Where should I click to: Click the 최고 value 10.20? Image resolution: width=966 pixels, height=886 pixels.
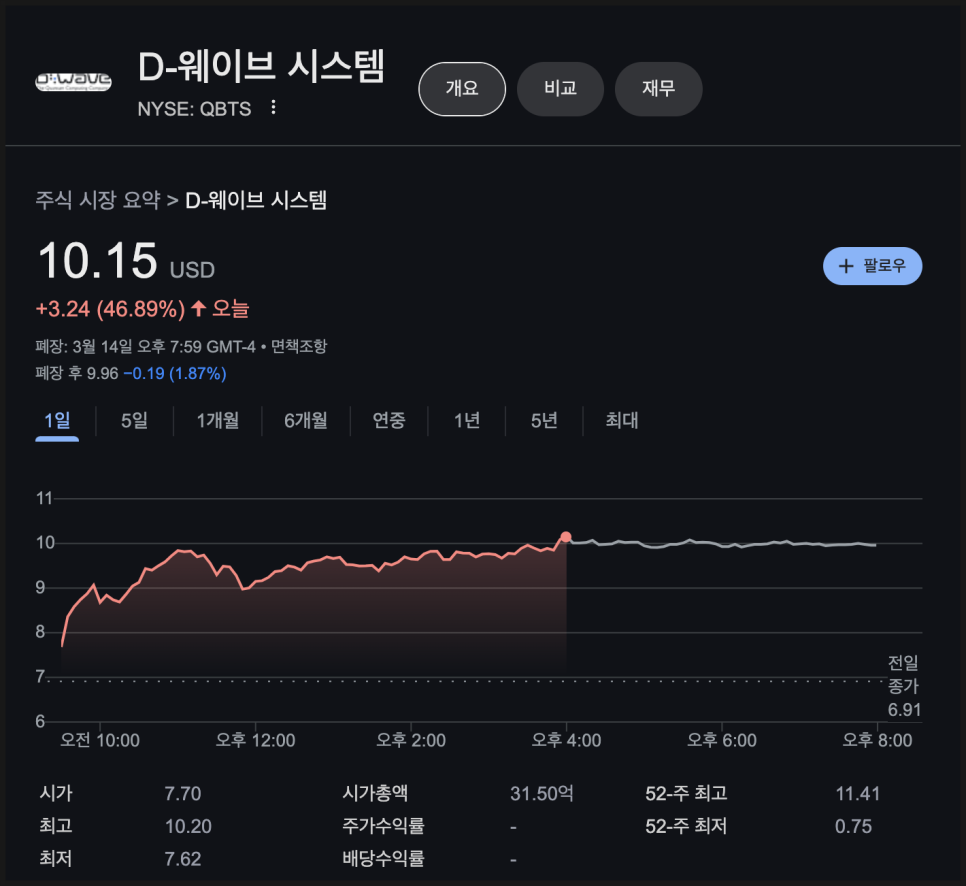pos(188,826)
